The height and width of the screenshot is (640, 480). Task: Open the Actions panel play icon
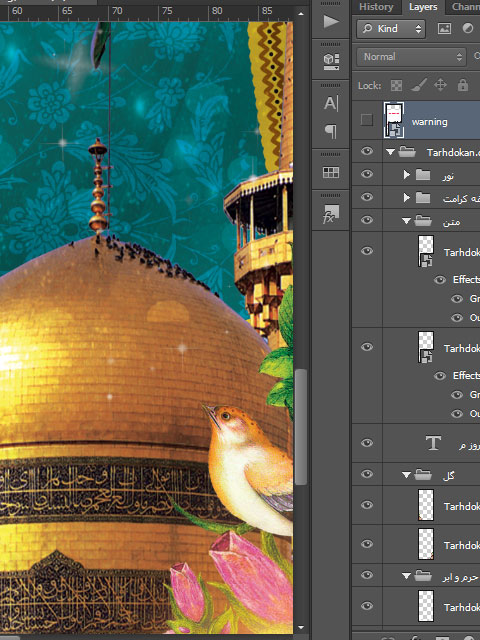pos(331,21)
